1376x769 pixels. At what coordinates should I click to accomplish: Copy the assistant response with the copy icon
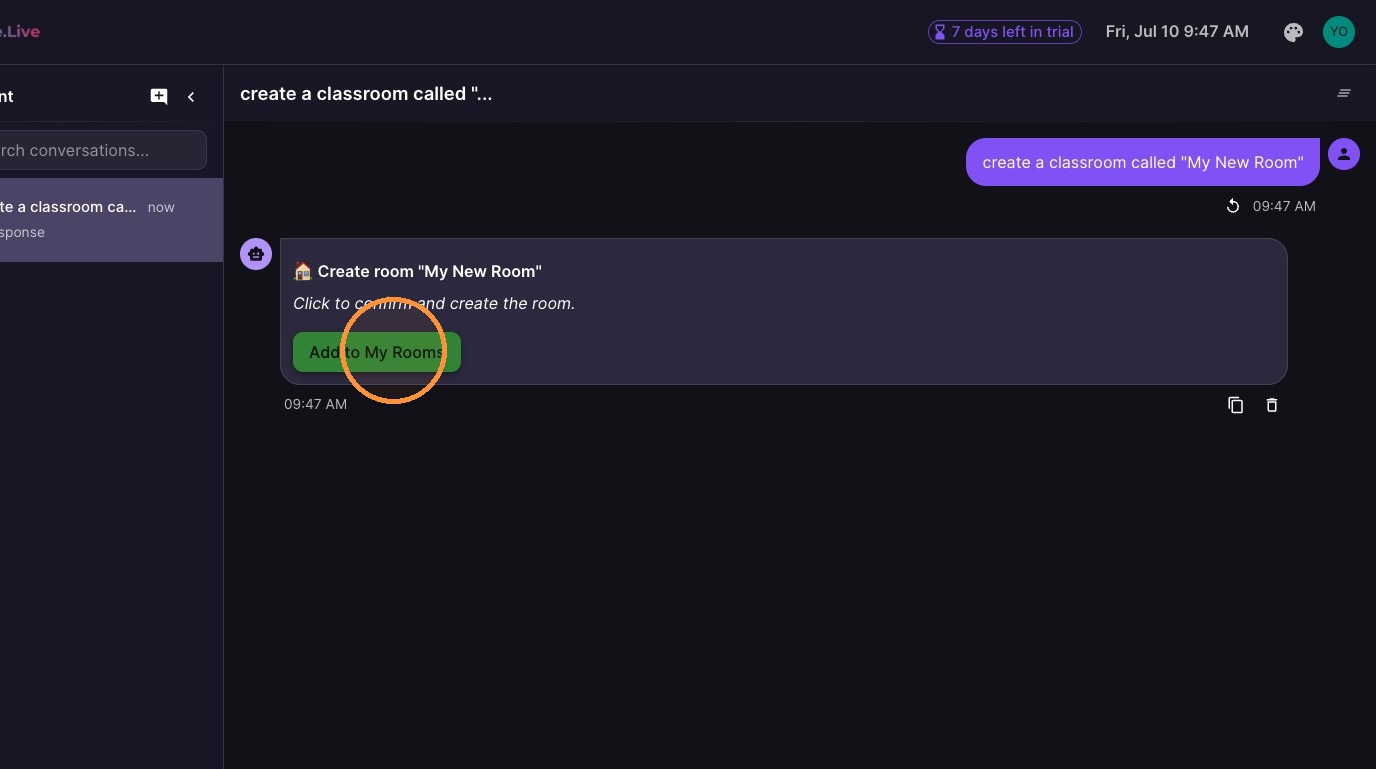pos(1236,405)
